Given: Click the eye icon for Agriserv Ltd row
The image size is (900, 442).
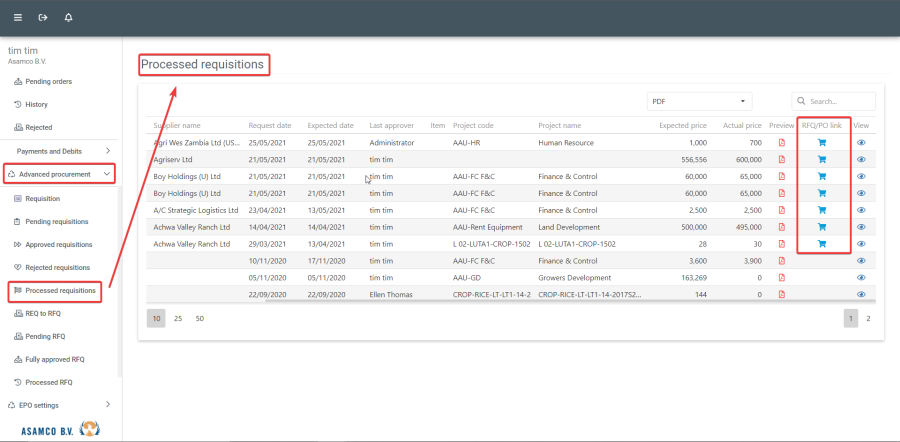Looking at the screenshot, I should tap(862, 159).
